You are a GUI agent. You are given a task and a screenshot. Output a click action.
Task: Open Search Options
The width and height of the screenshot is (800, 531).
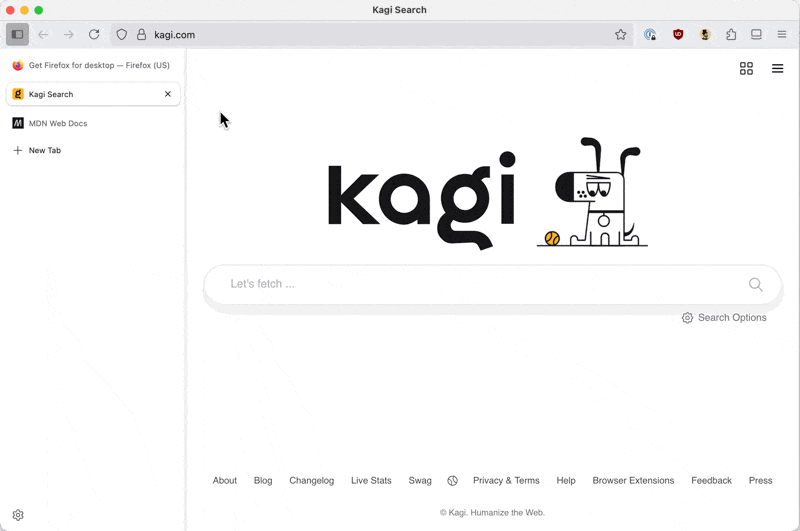(x=724, y=318)
